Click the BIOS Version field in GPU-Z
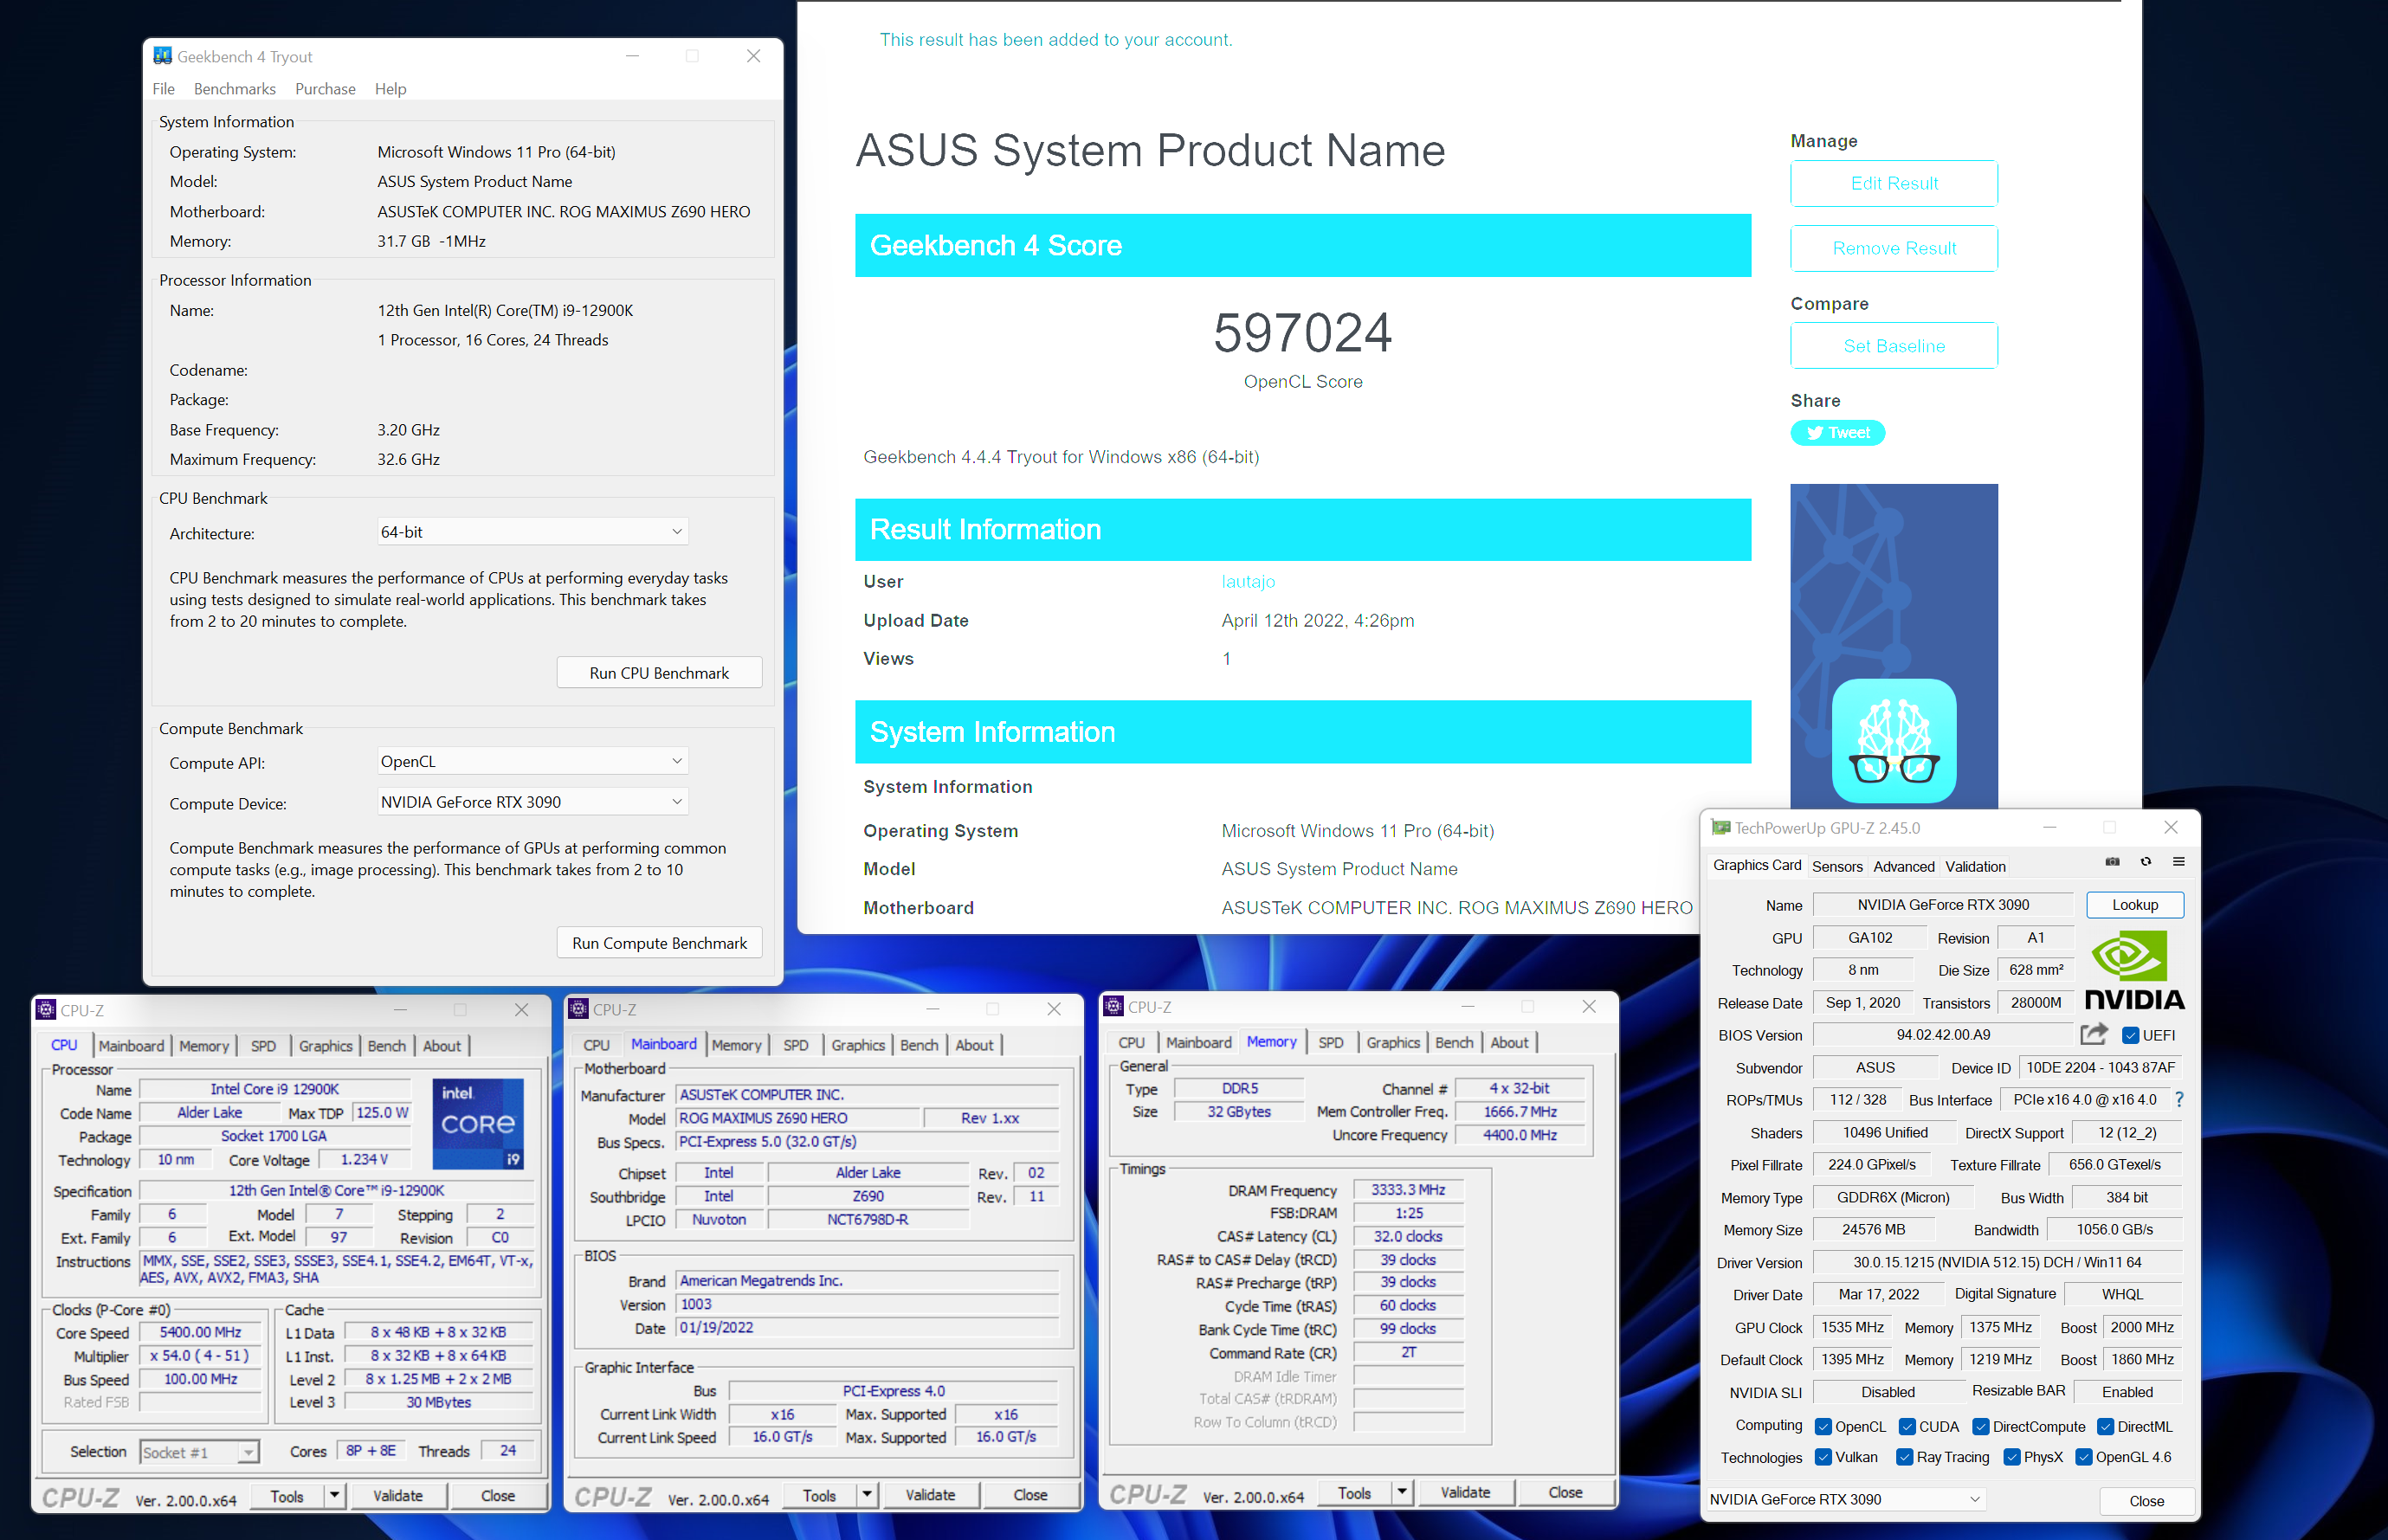Image resolution: width=2388 pixels, height=1540 pixels. point(1943,1035)
